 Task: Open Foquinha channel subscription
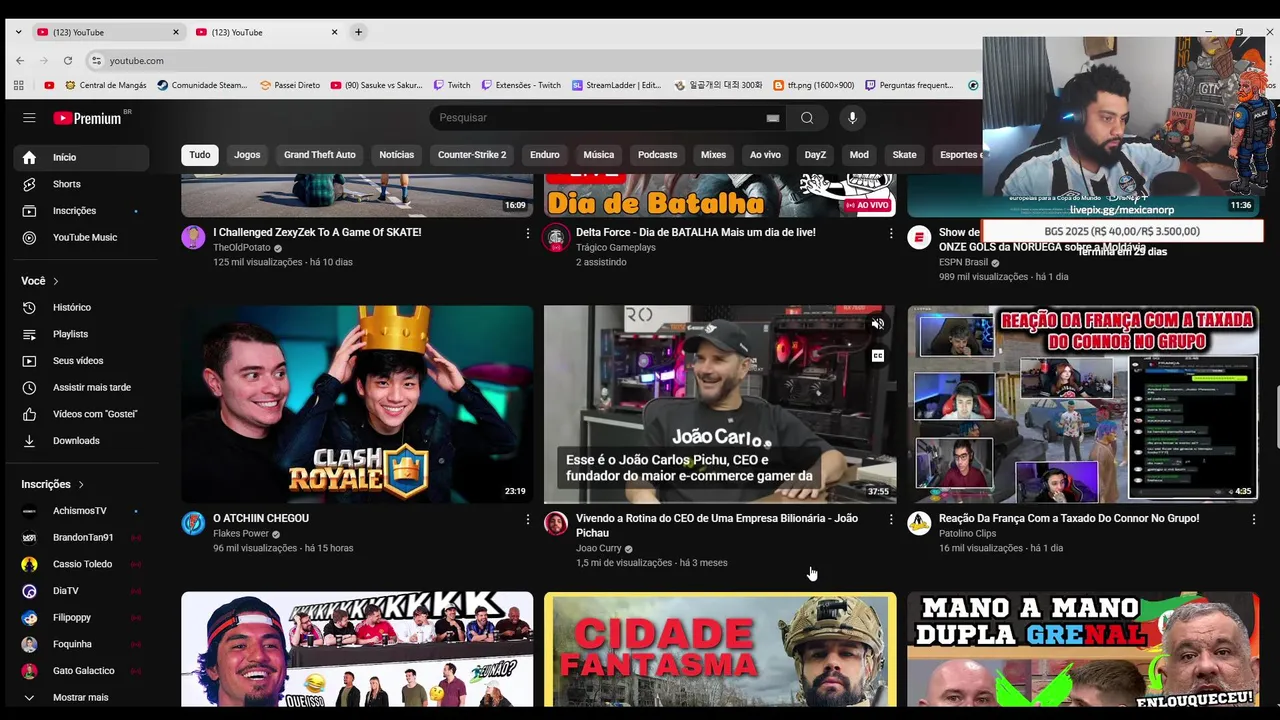81,644
